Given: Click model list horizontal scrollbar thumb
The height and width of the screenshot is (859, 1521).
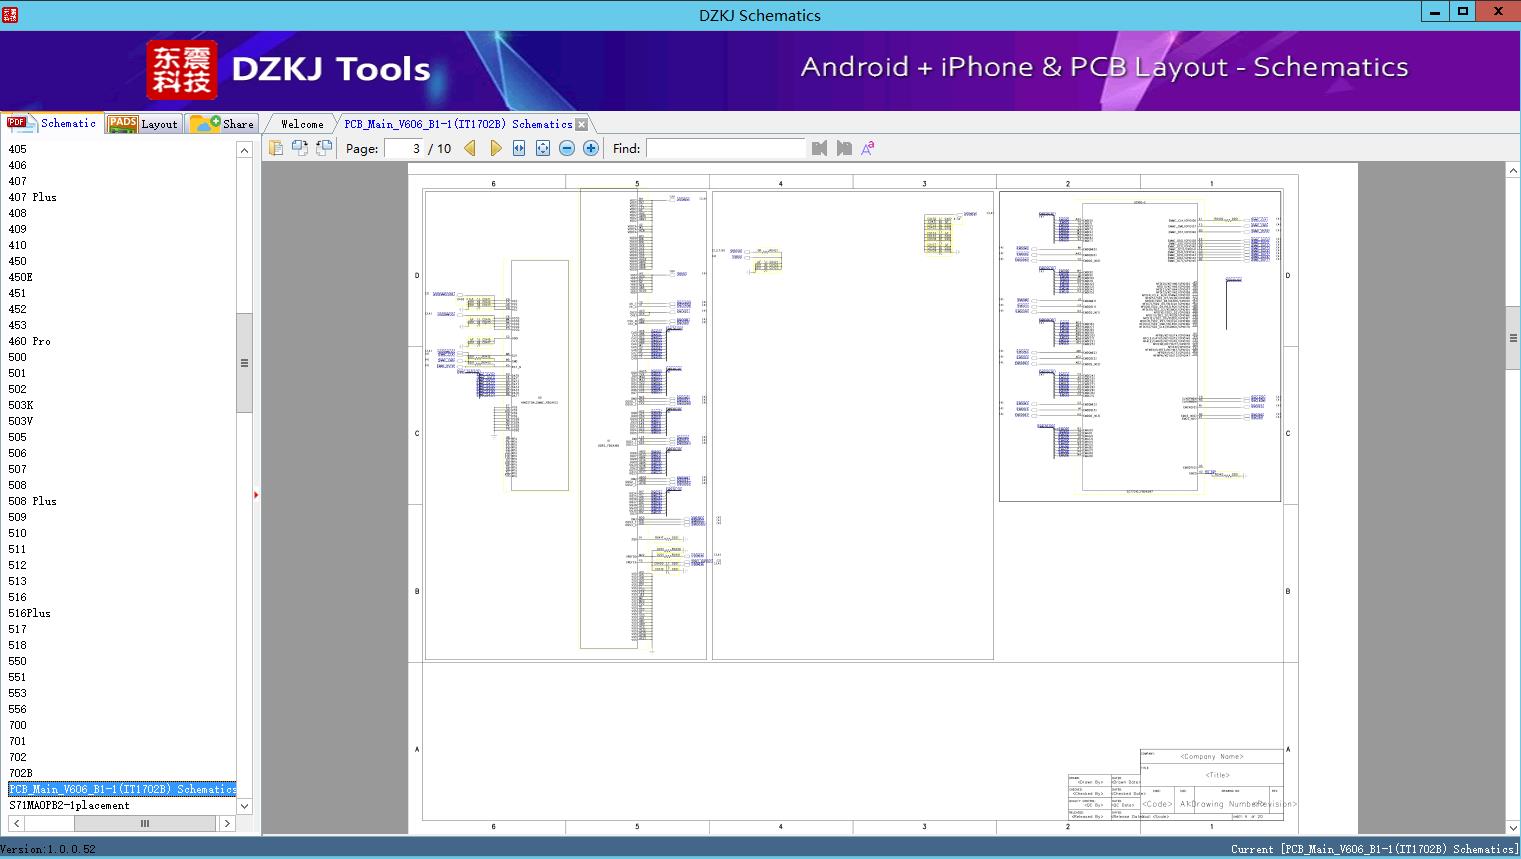Looking at the screenshot, I should coord(145,823).
